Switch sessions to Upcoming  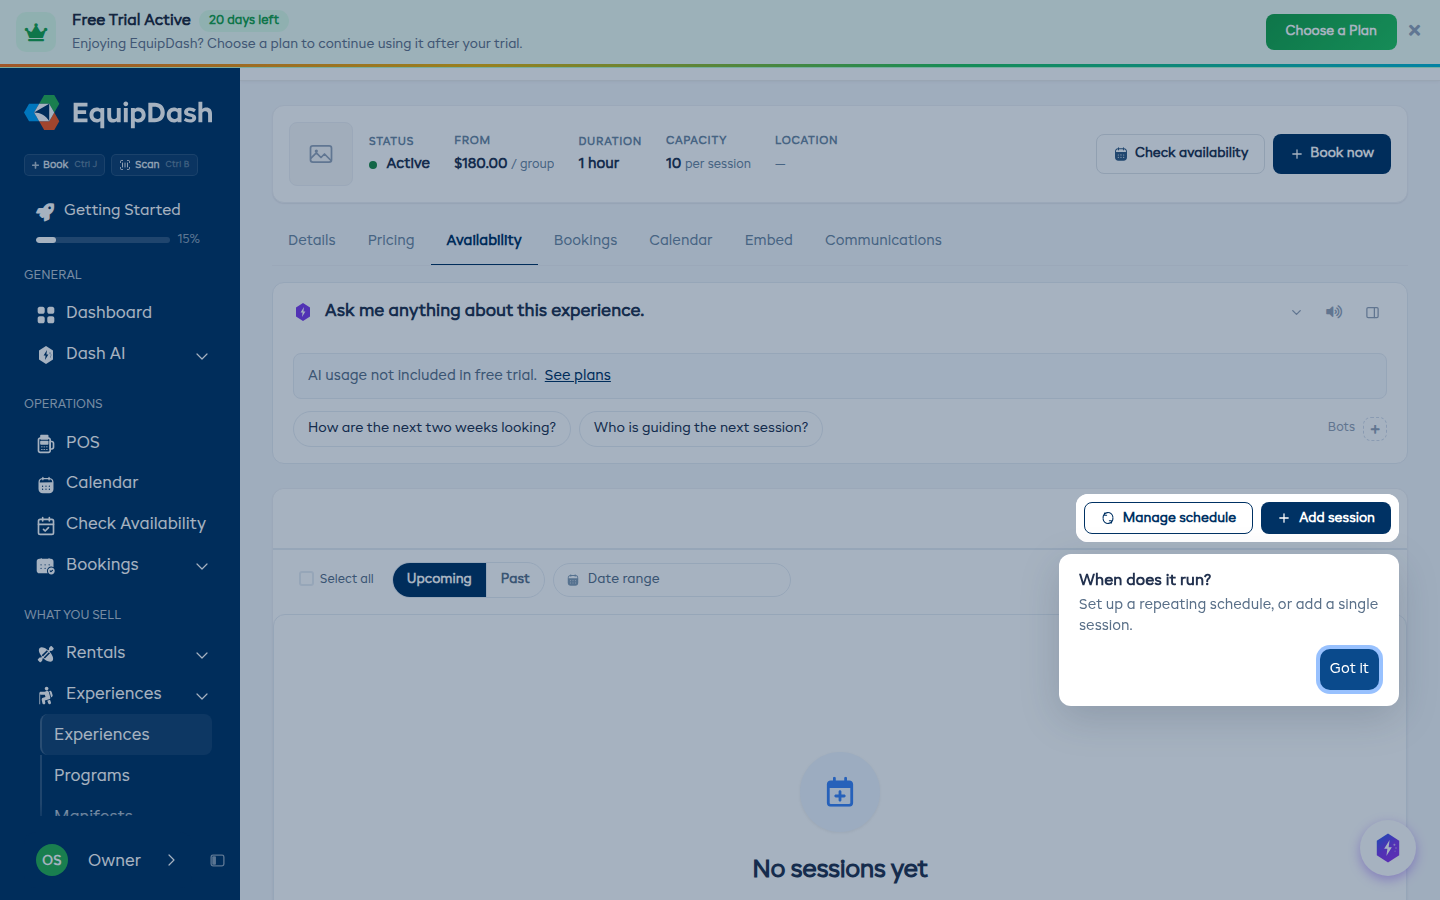pyautogui.click(x=439, y=579)
